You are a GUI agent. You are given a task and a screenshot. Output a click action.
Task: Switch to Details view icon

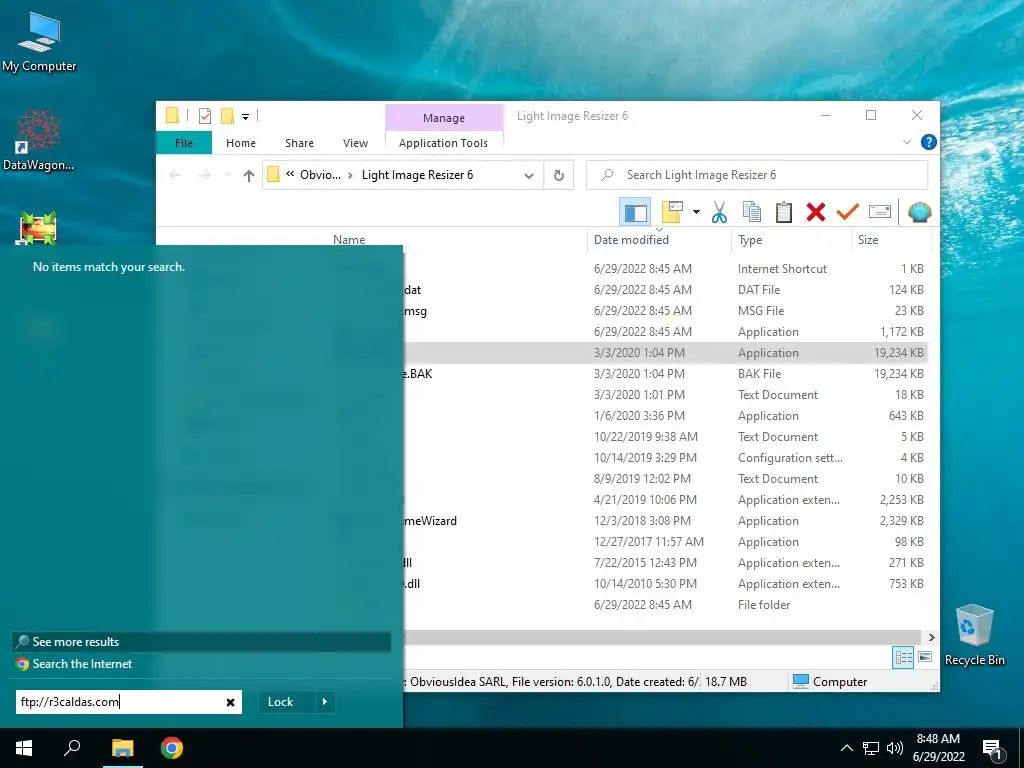click(903, 657)
